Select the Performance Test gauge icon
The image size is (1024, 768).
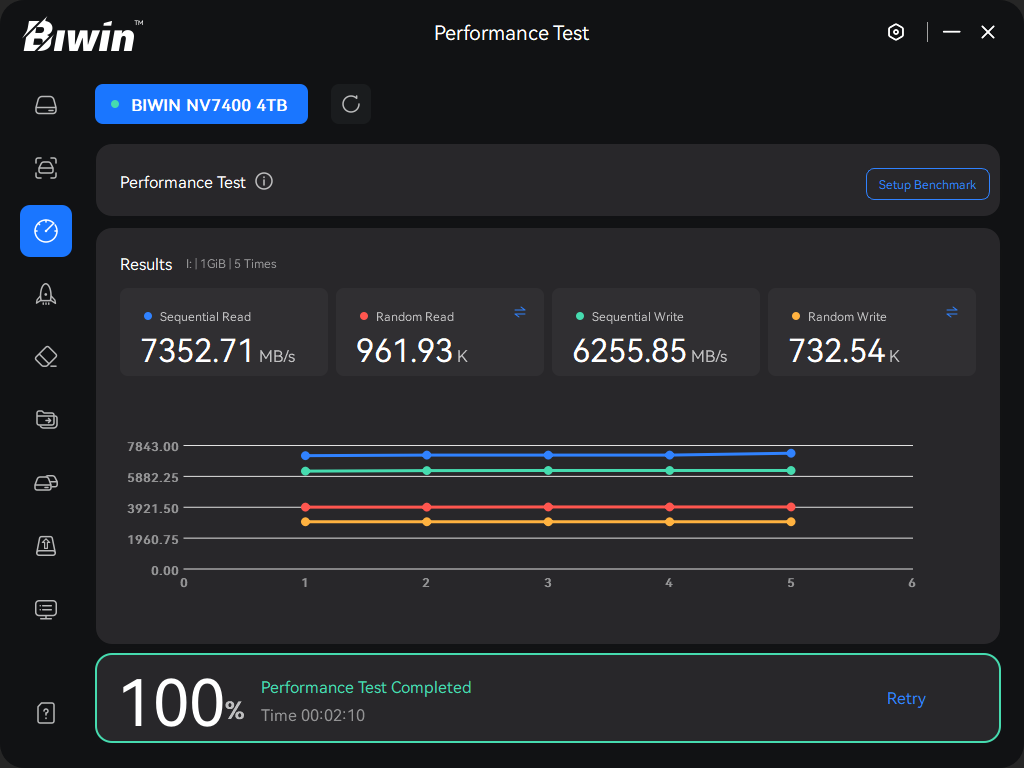click(46, 231)
